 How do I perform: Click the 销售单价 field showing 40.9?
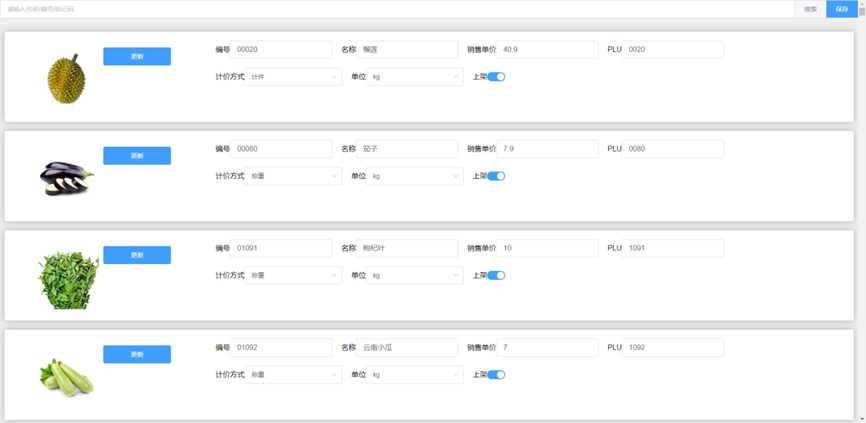548,49
